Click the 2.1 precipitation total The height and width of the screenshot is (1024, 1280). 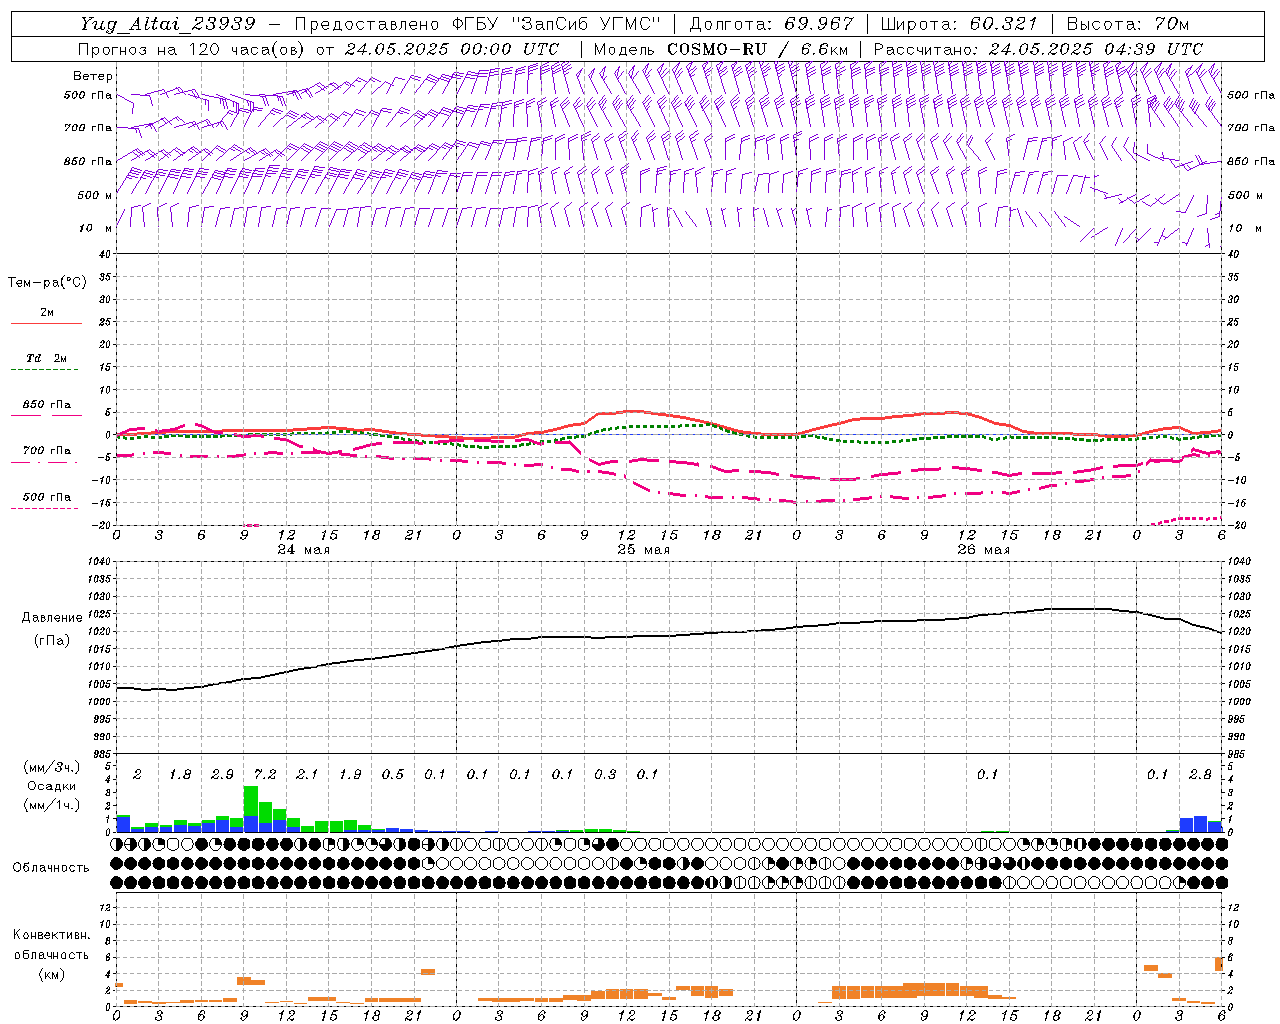(x=307, y=775)
